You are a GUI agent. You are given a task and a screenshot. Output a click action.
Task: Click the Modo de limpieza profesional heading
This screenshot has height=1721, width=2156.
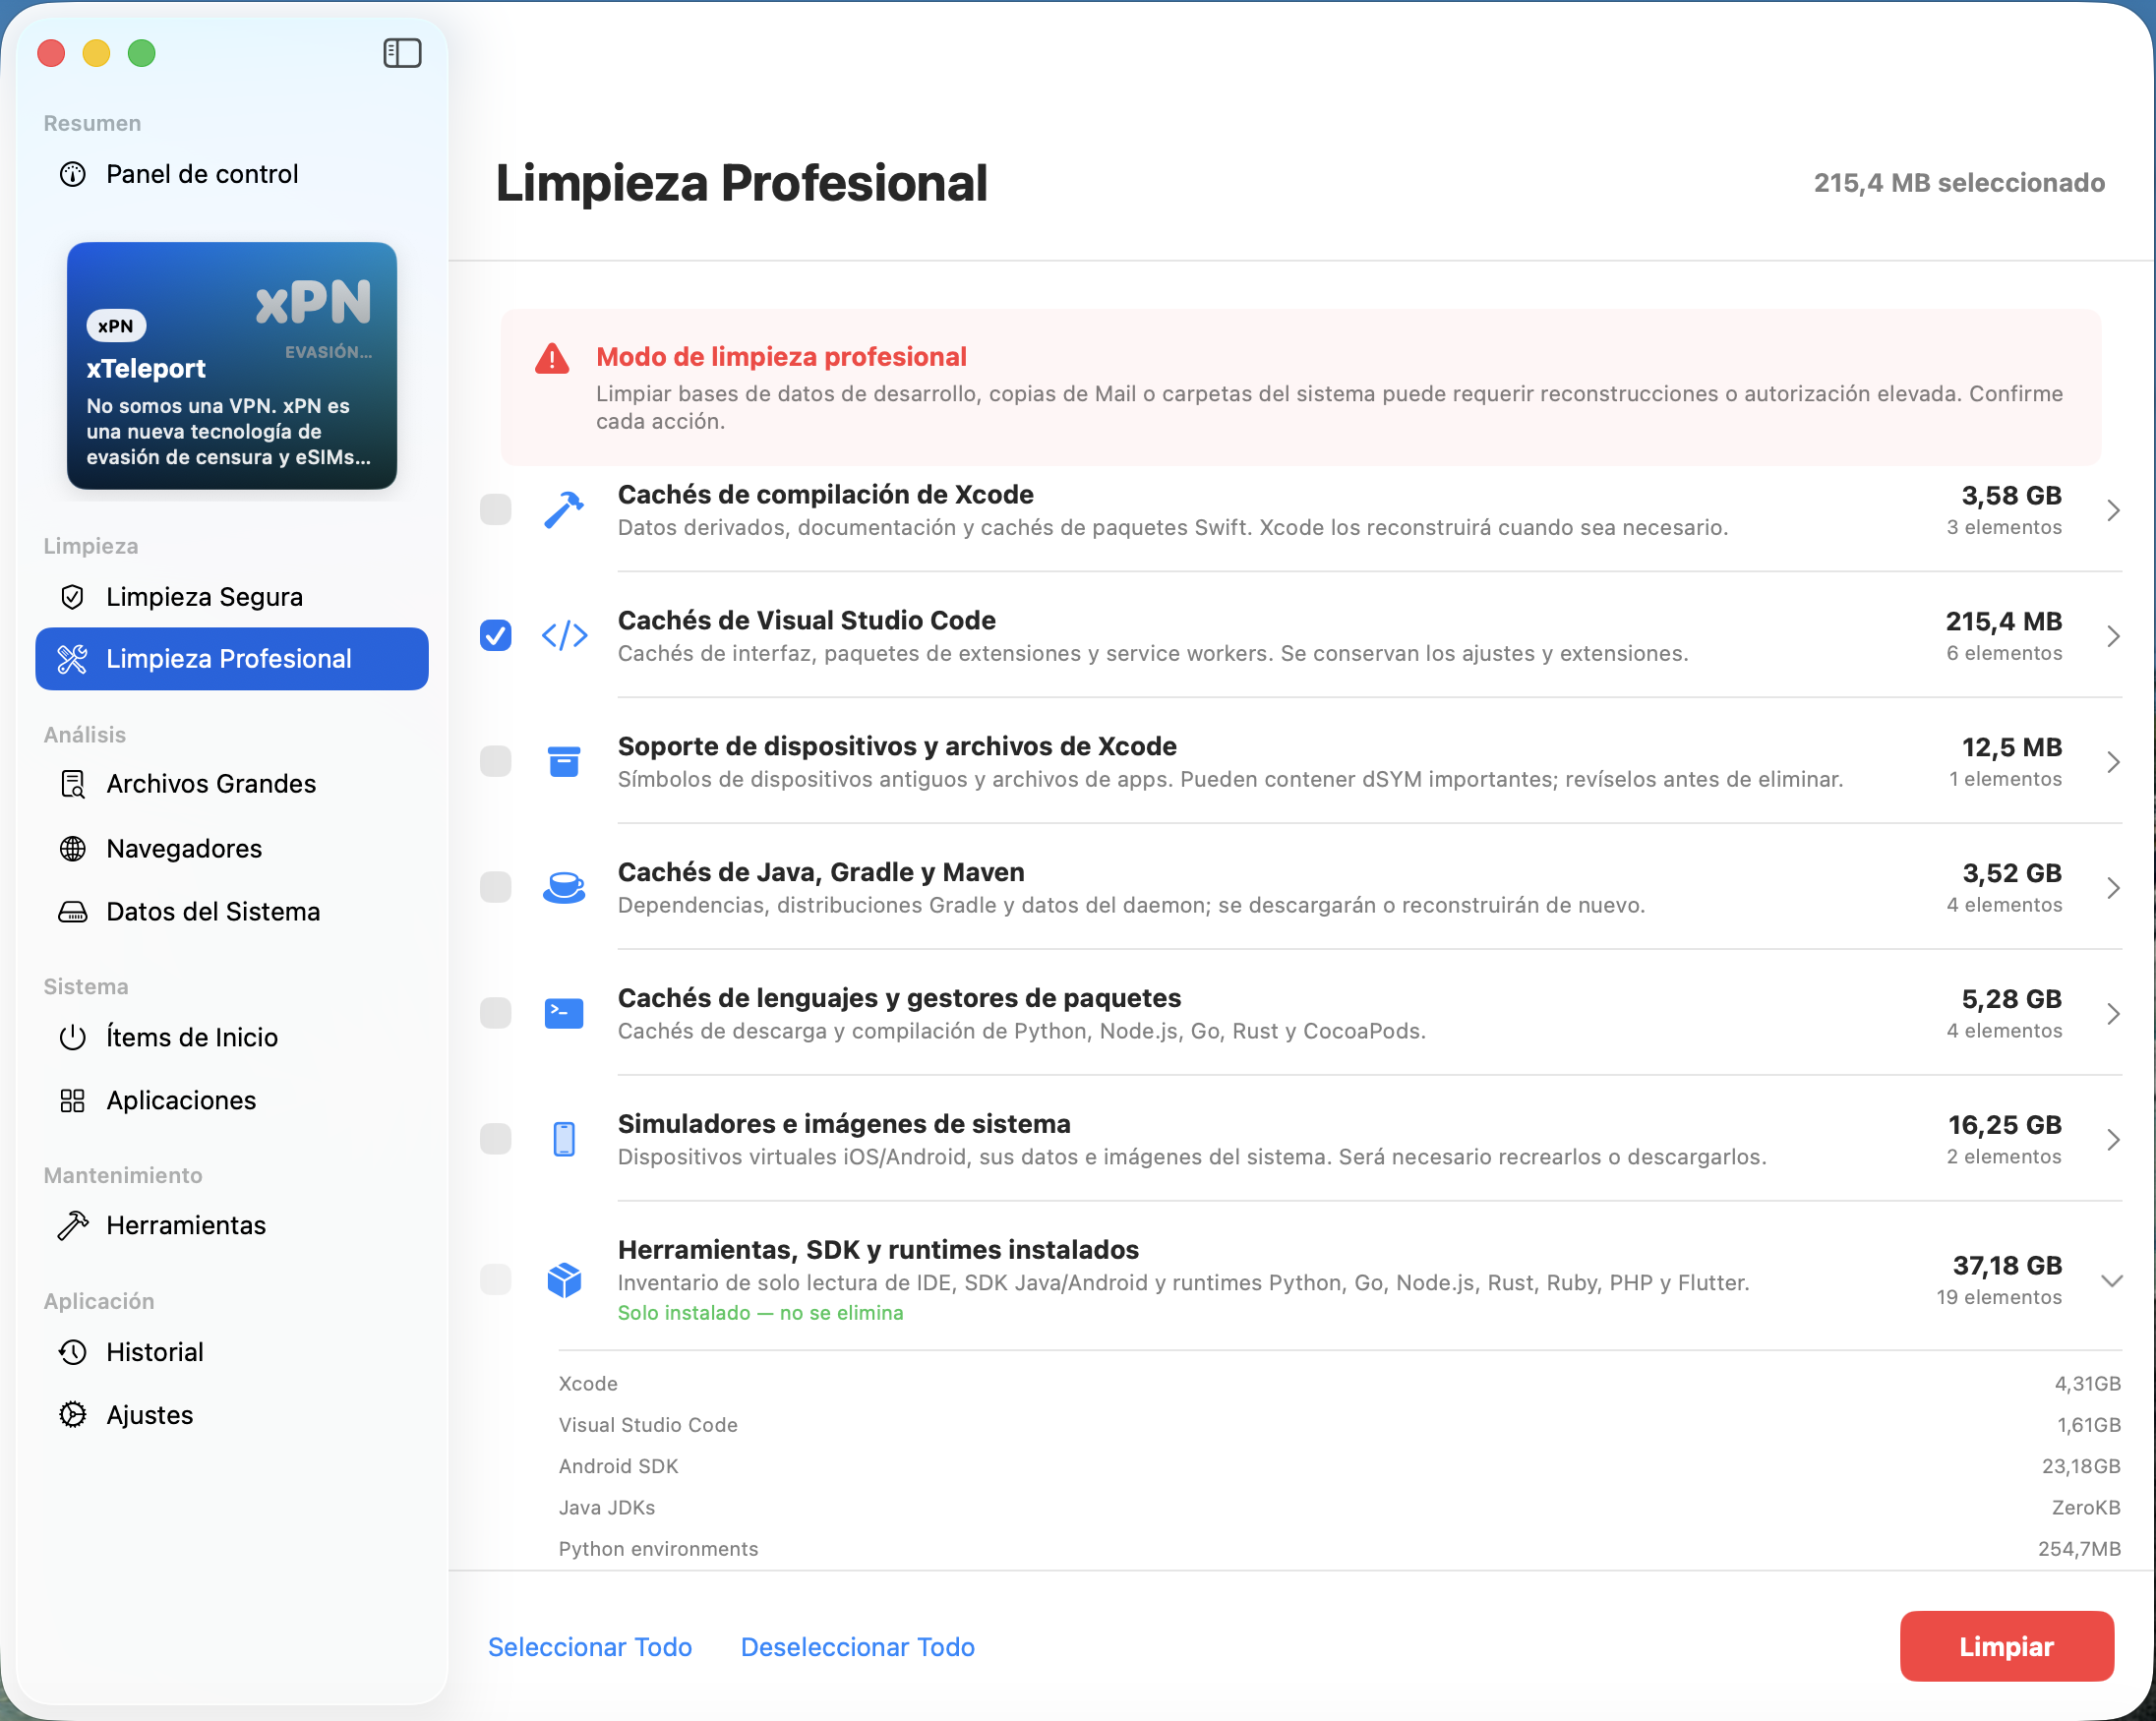coord(781,357)
